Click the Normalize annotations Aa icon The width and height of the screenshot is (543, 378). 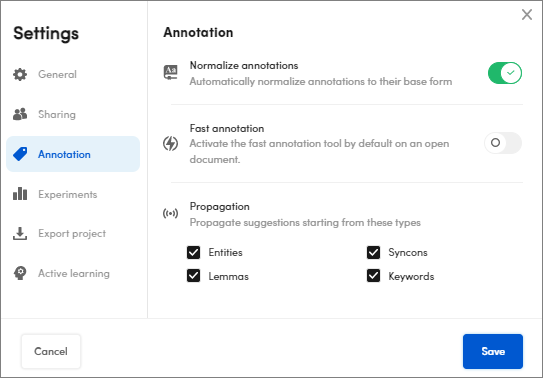tap(170, 73)
